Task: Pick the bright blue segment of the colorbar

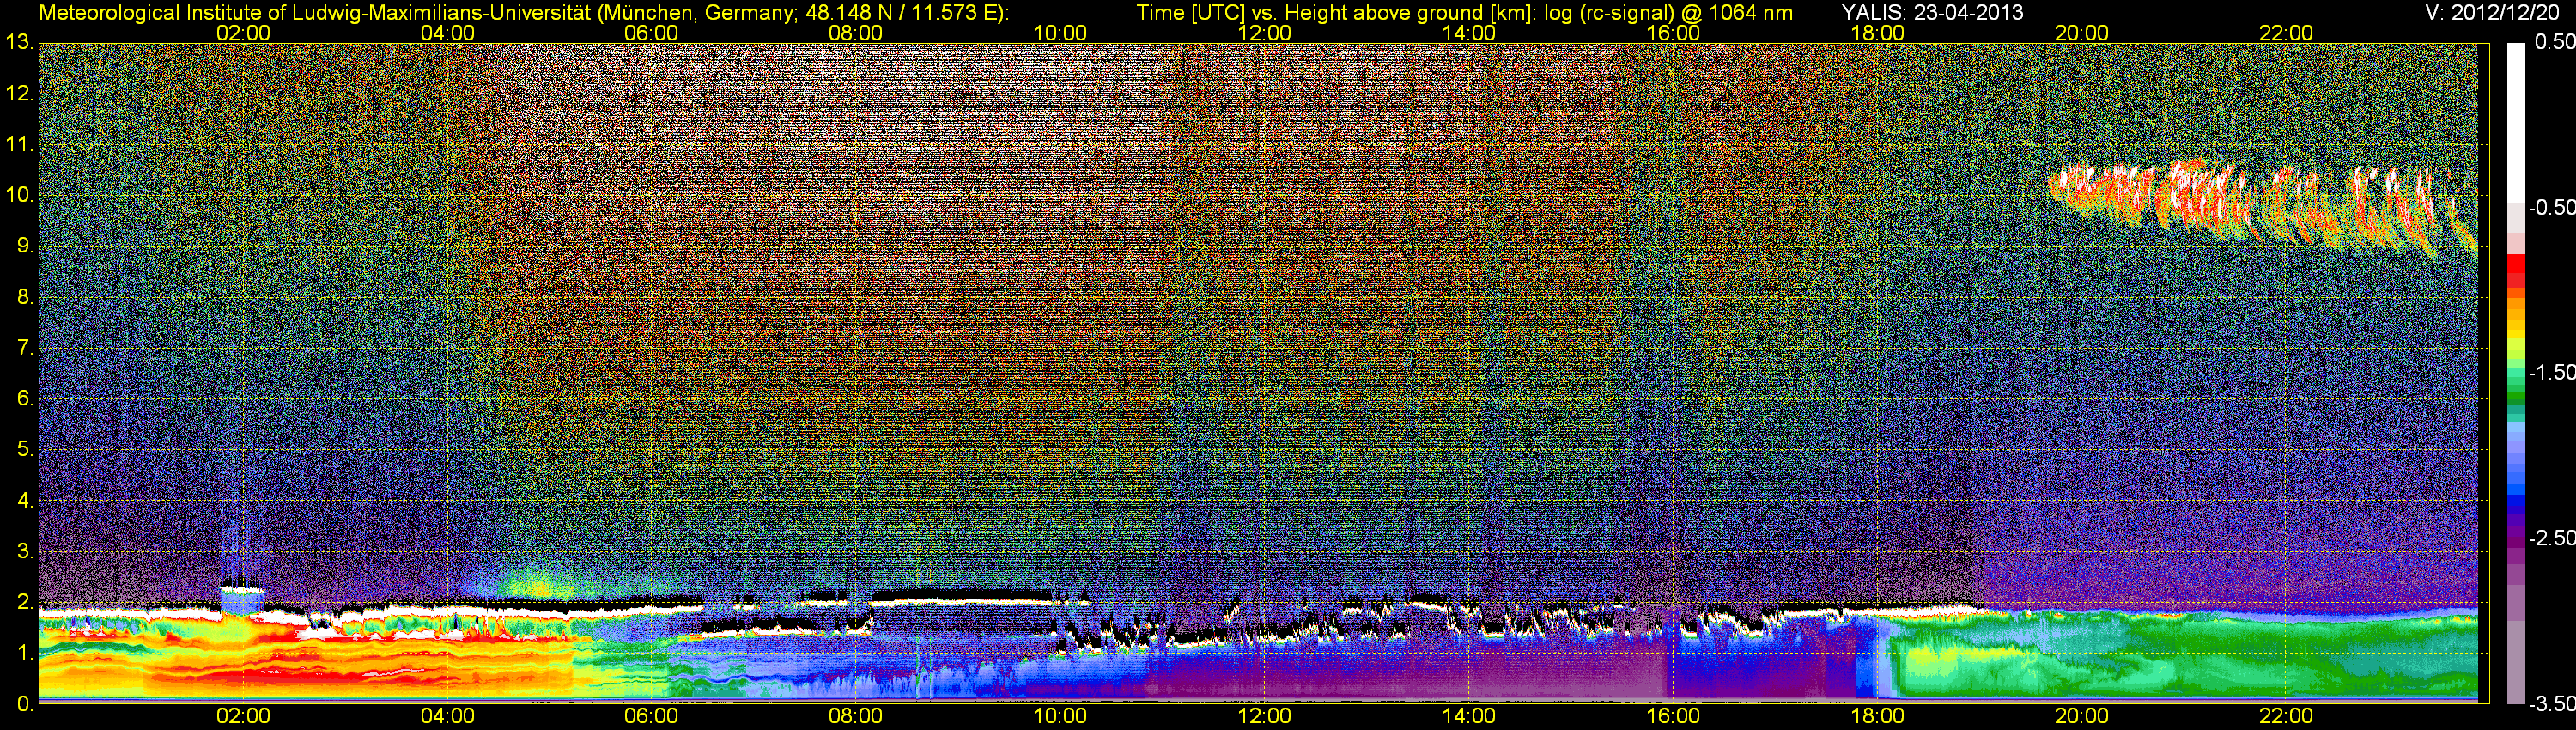Action: (2516, 488)
